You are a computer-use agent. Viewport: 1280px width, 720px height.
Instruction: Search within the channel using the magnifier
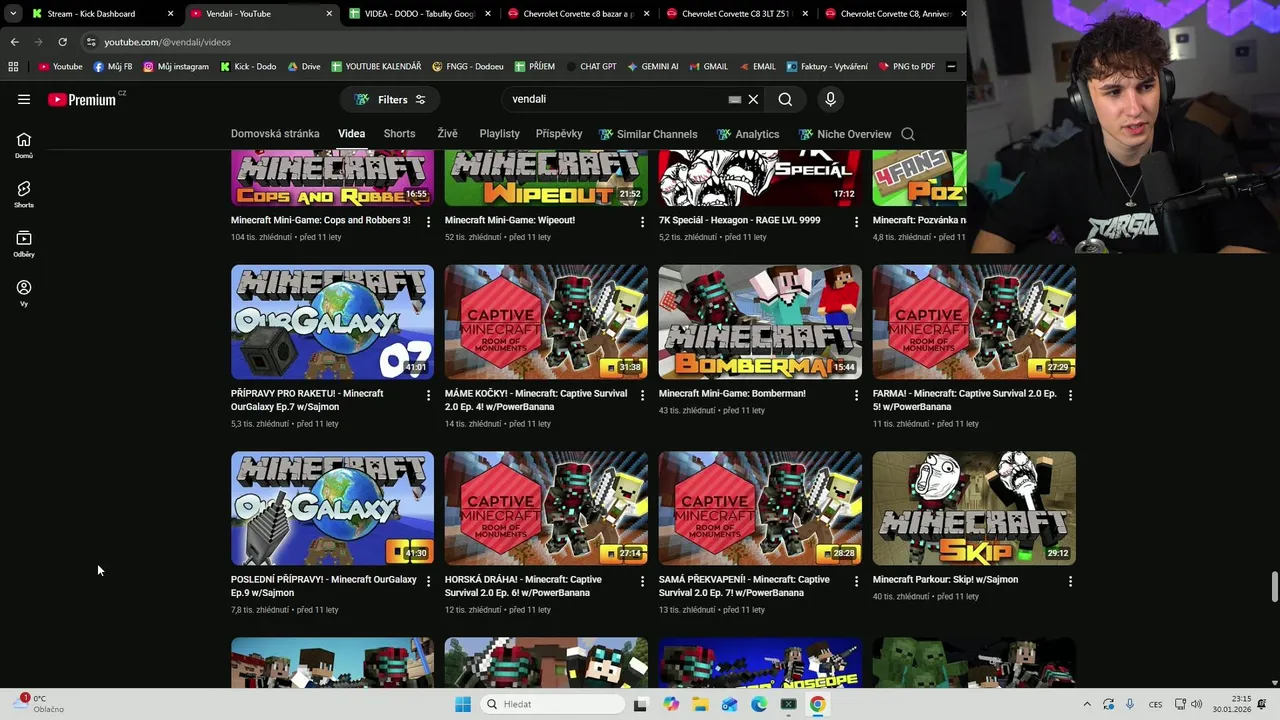[908, 134]
